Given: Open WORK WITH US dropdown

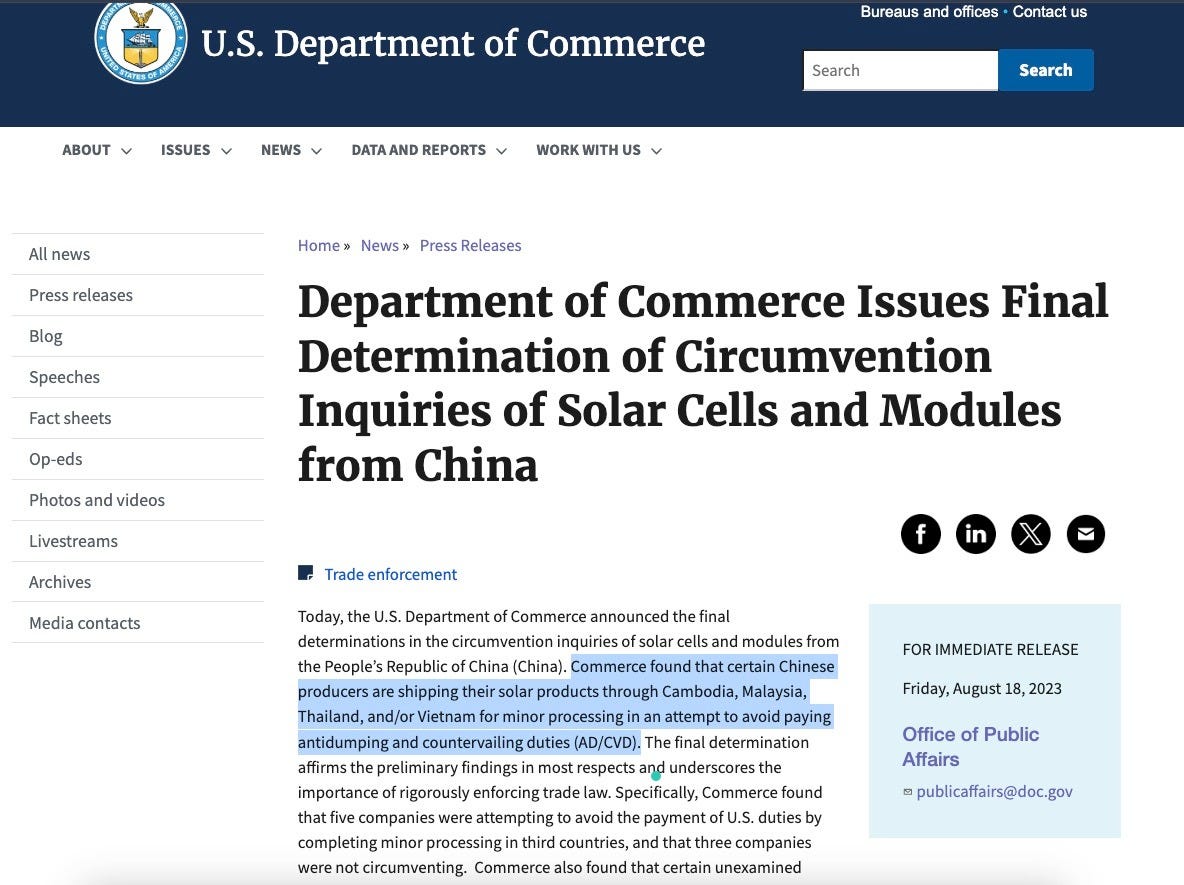Looking at the screenshot, I should pos(600,150).
